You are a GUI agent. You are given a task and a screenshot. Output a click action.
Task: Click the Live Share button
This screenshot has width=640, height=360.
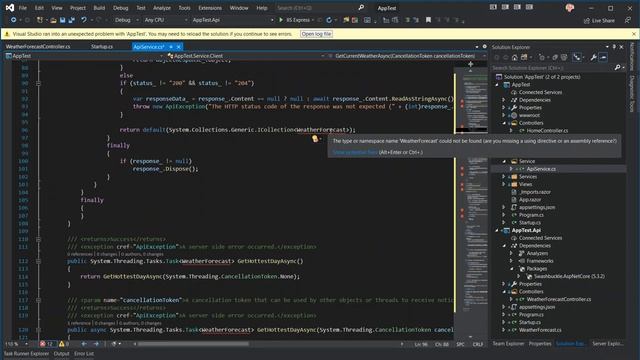[x=599, y=20]
